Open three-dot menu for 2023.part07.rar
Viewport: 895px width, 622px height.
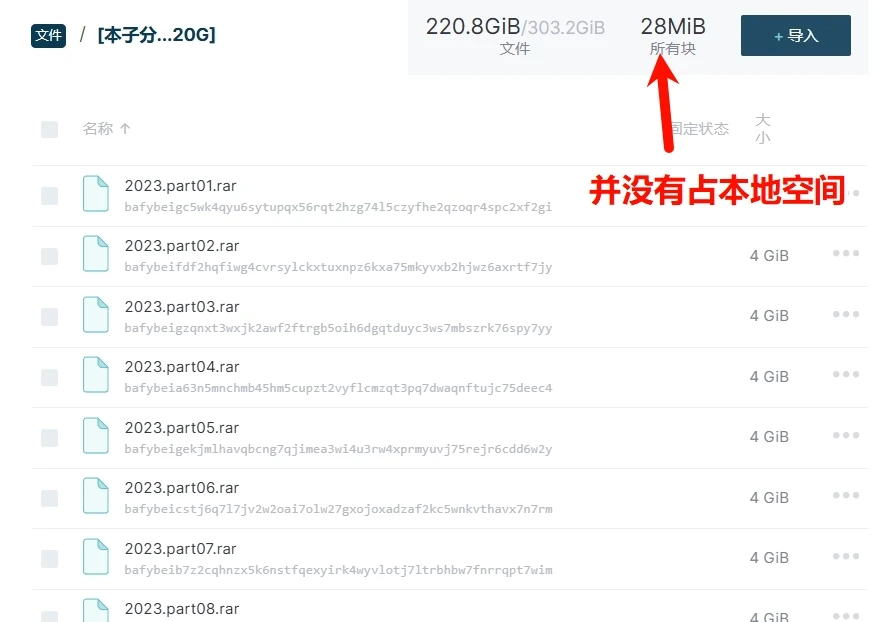[846, 556]
